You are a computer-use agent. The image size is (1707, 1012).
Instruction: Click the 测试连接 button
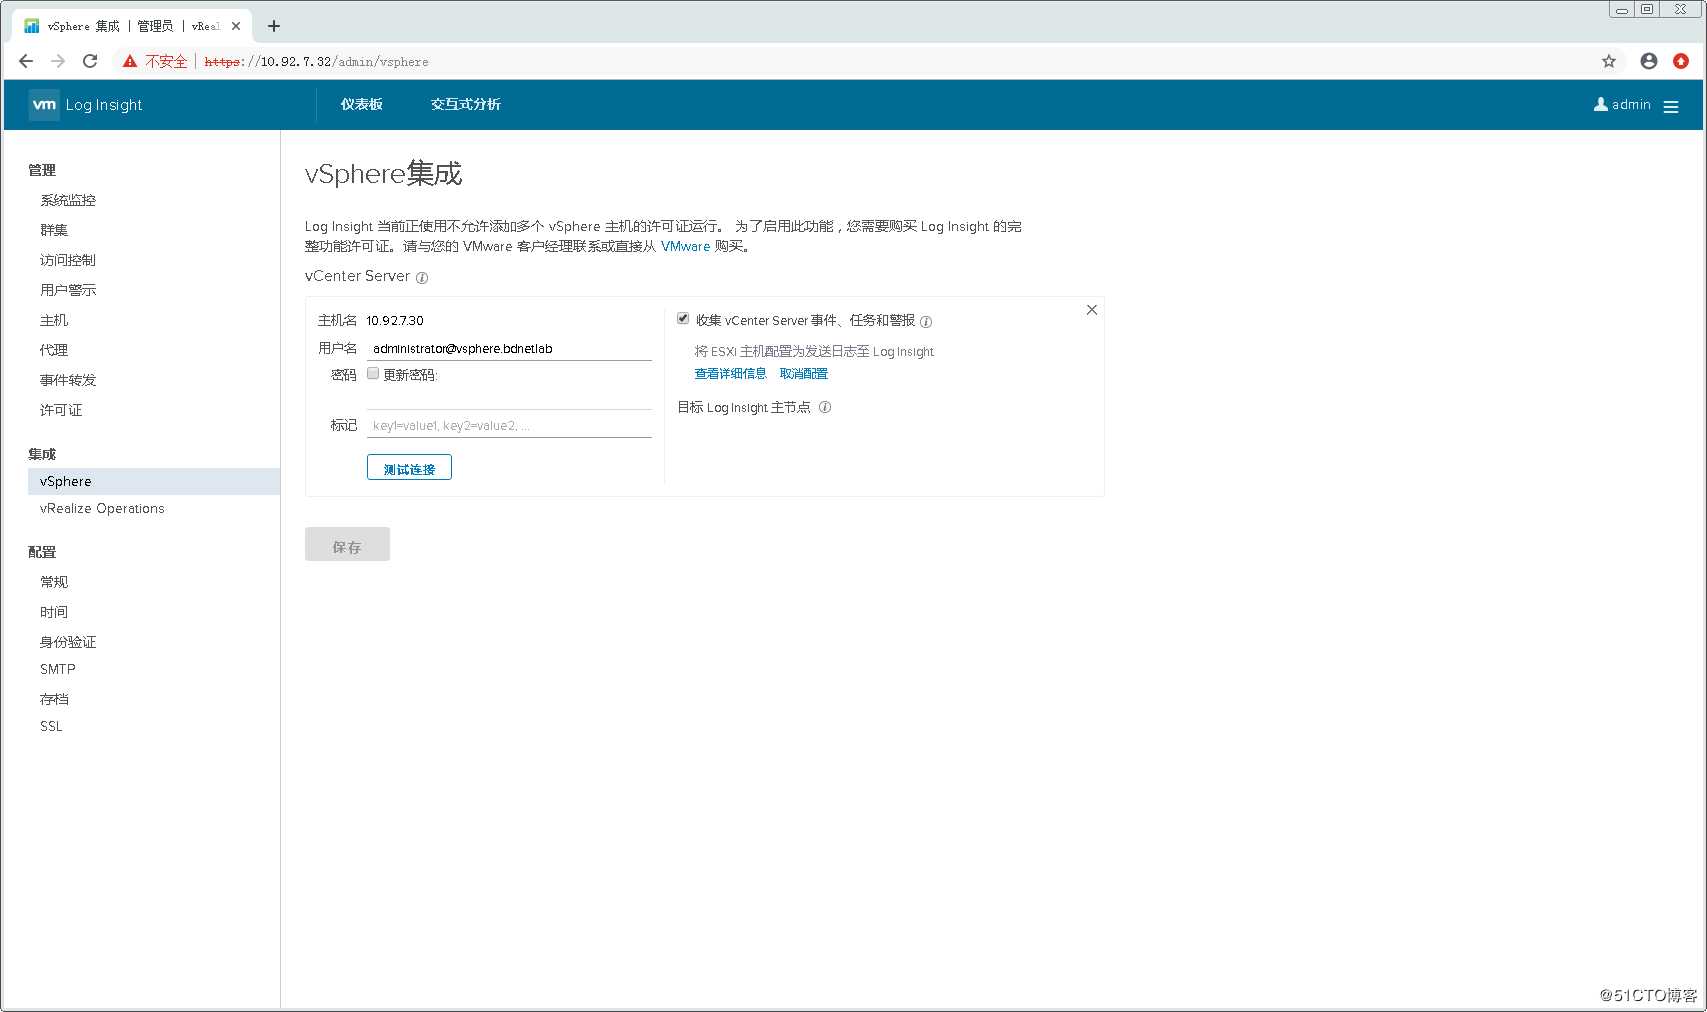(x=409, y=468)
